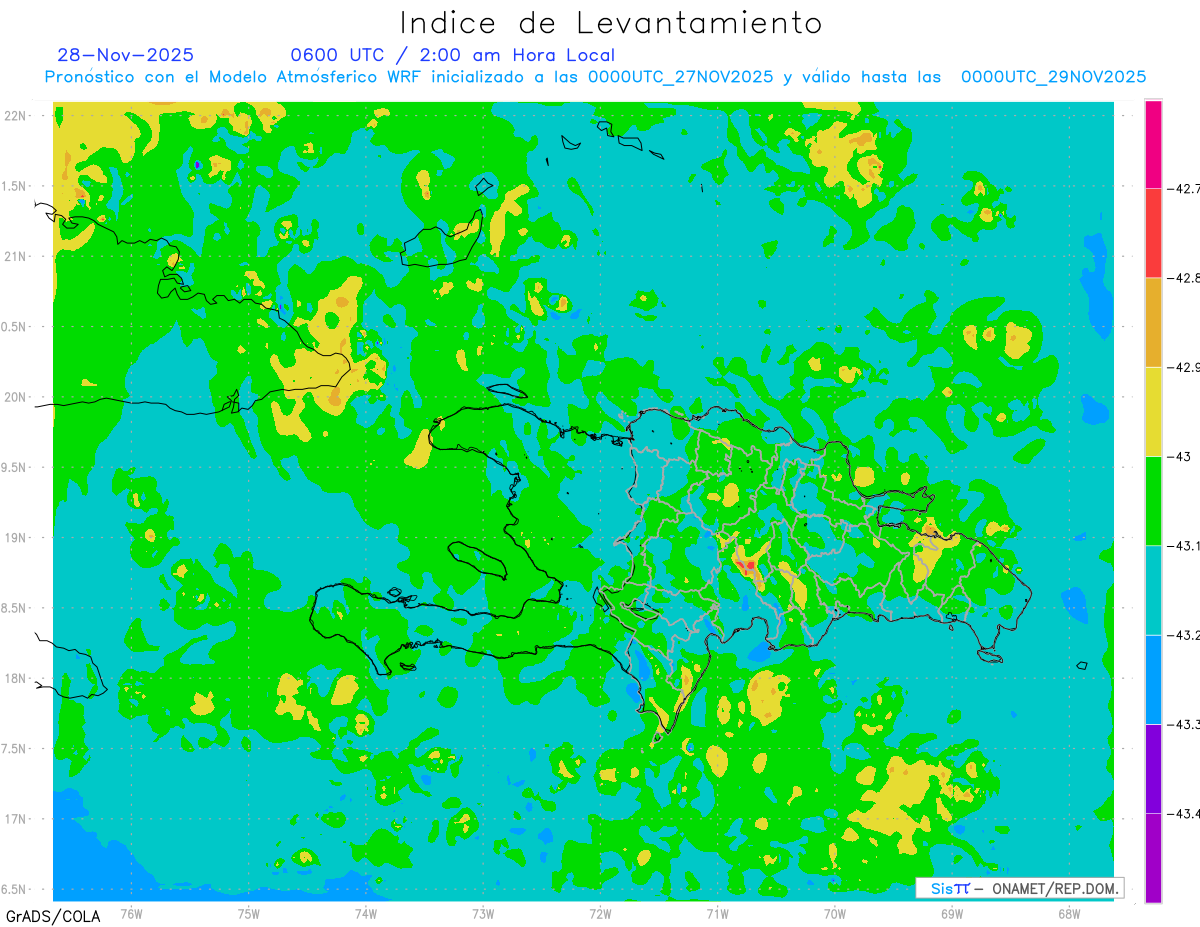Pick the cyan swatch in the colorbar

1153,590
